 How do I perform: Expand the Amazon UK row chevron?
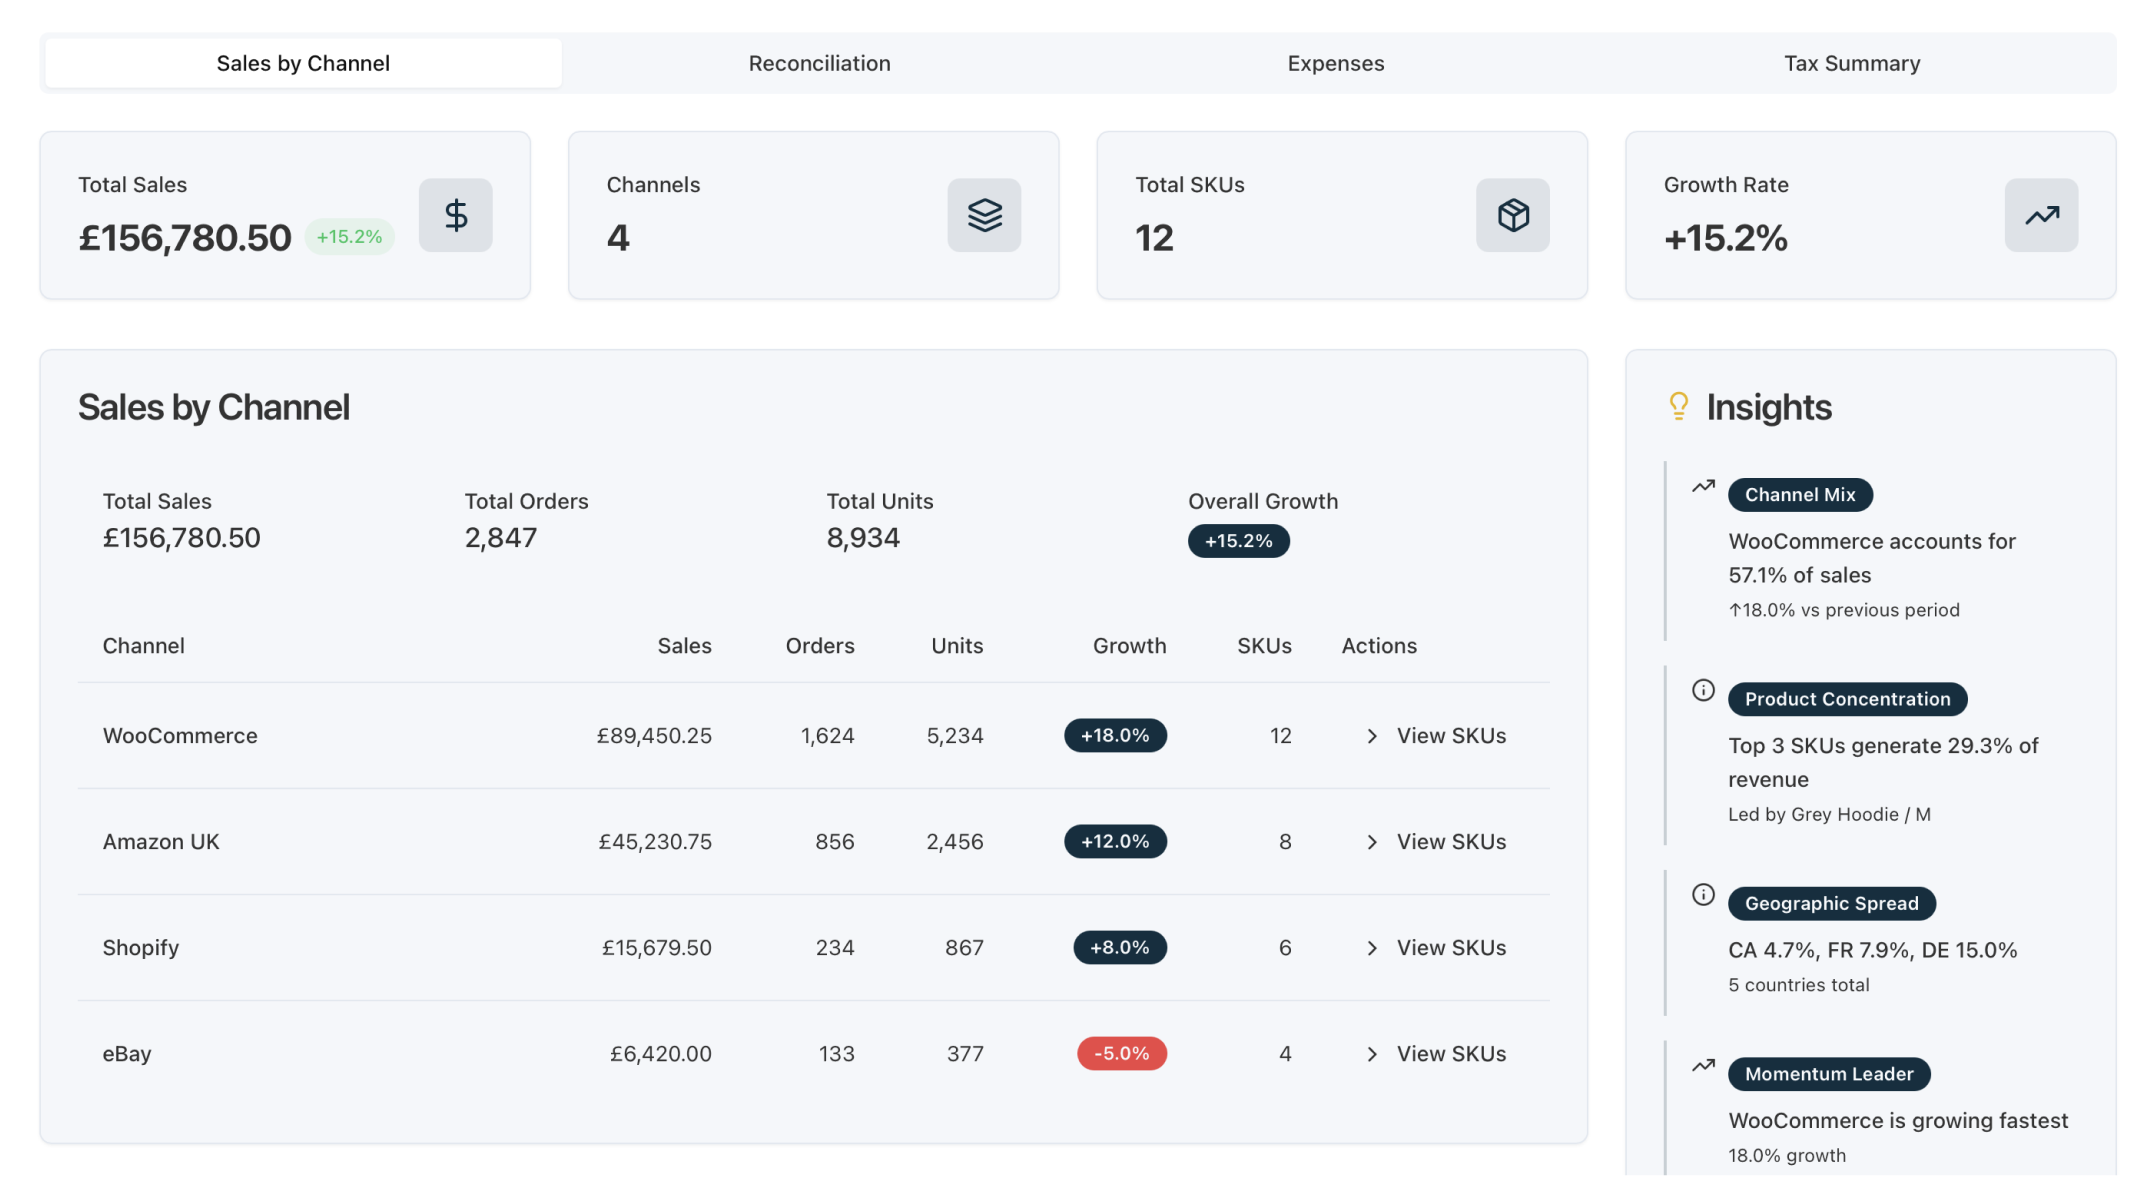coord(1372,842)
